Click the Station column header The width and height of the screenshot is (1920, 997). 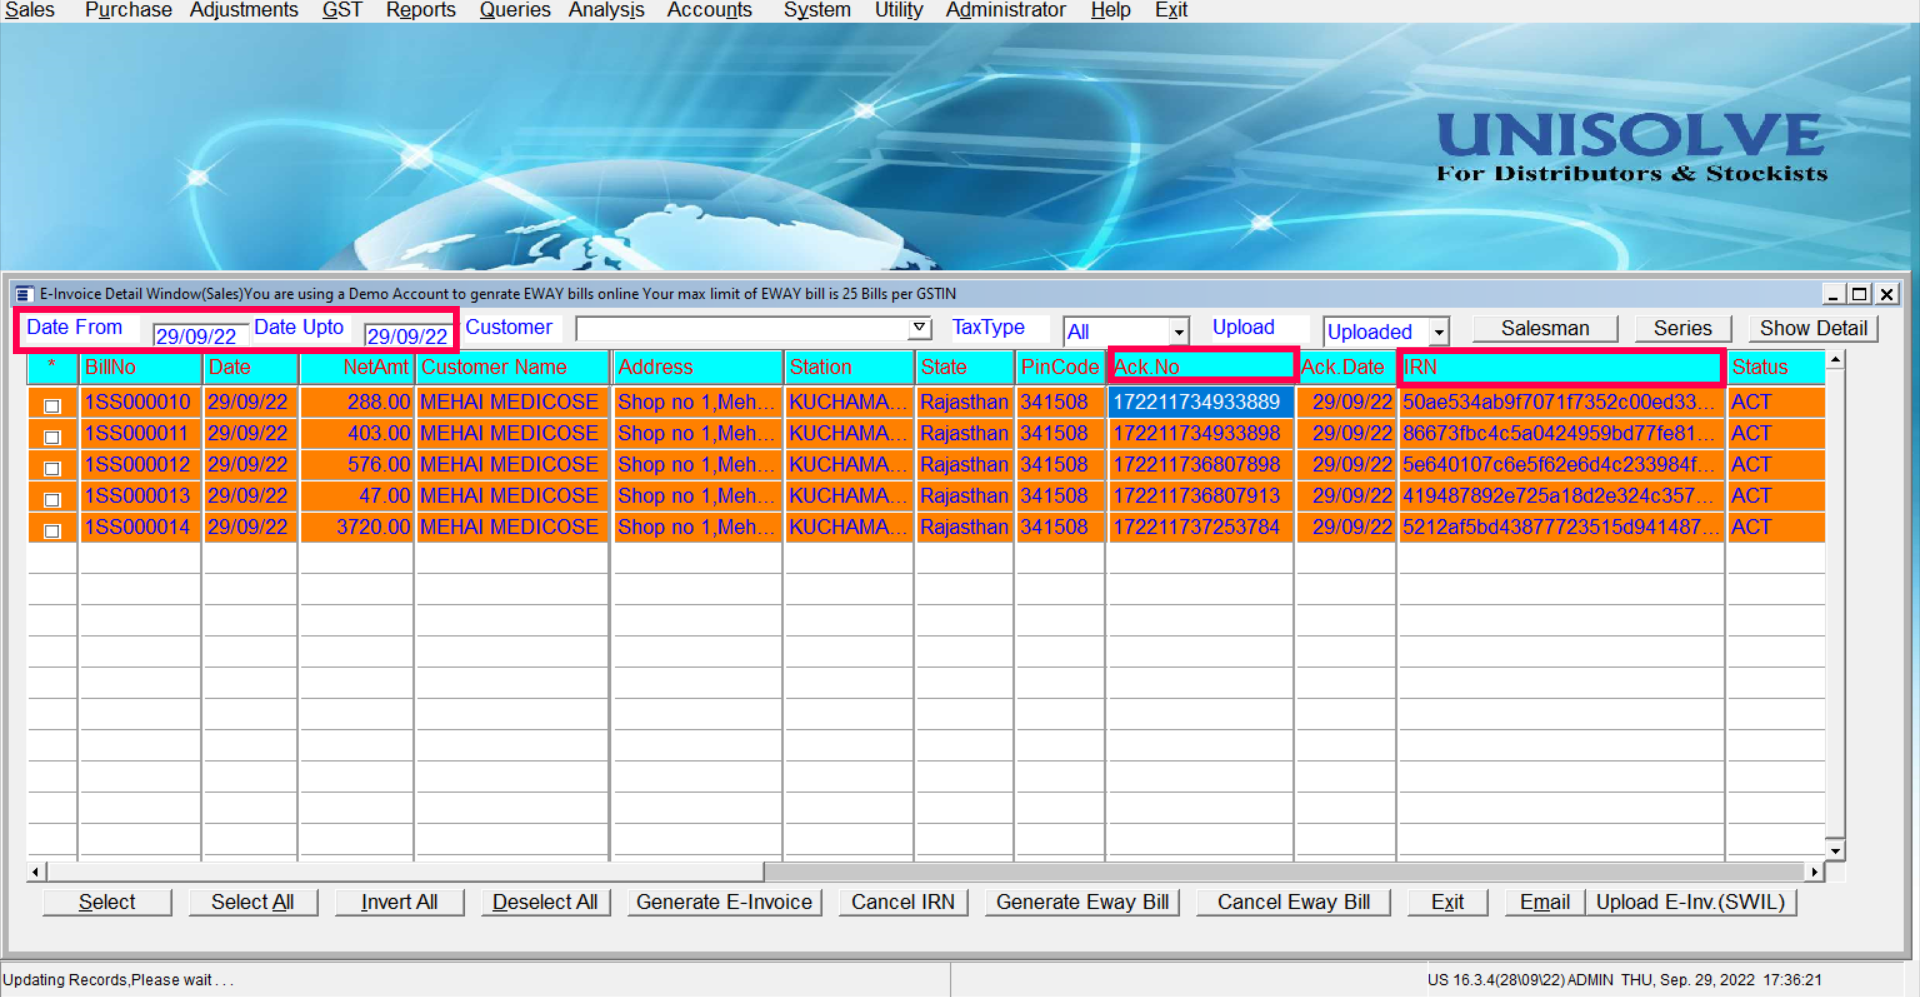(849, 367)
